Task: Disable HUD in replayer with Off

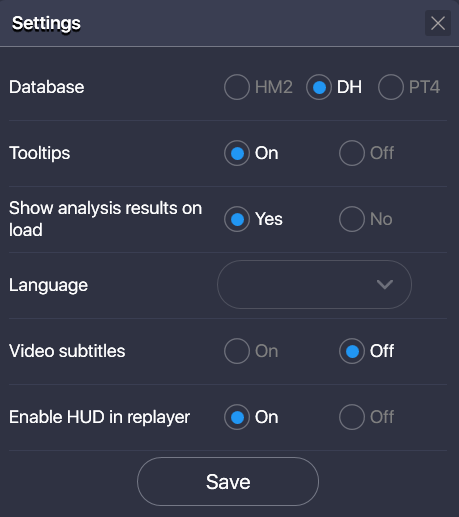Action: click(352, 417)
